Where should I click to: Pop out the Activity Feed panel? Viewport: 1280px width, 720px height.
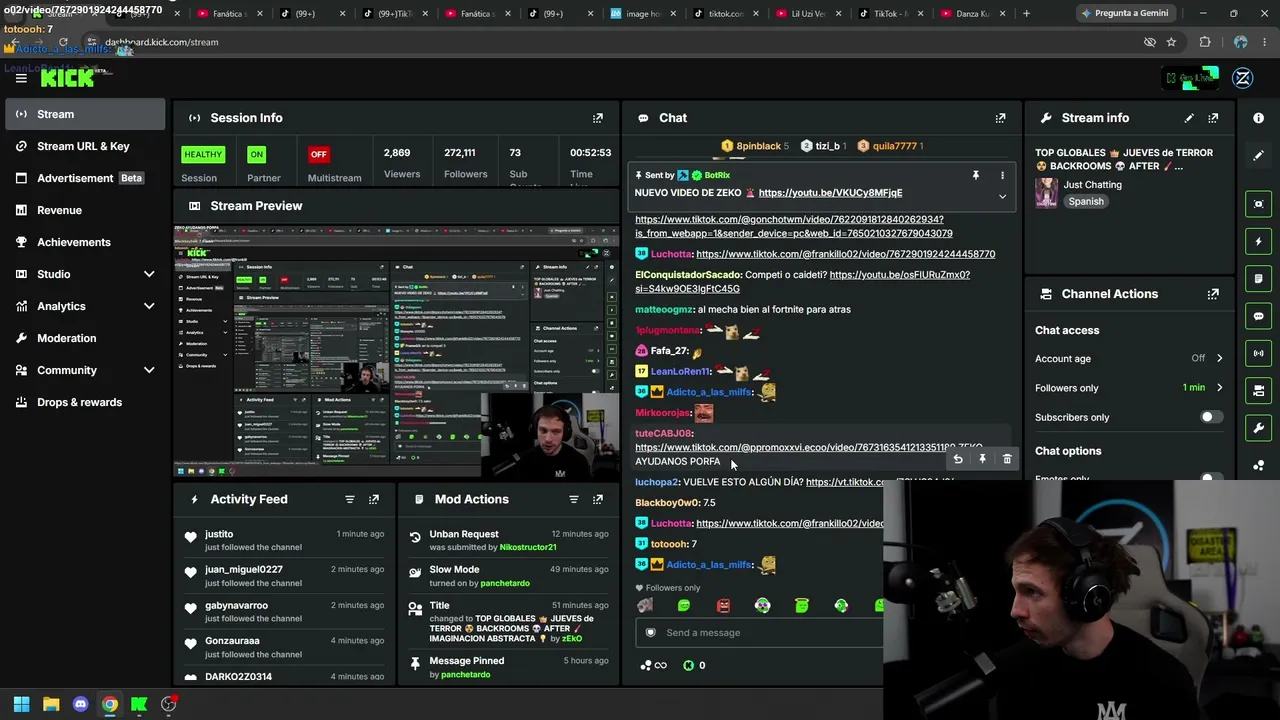pos(374,499)
